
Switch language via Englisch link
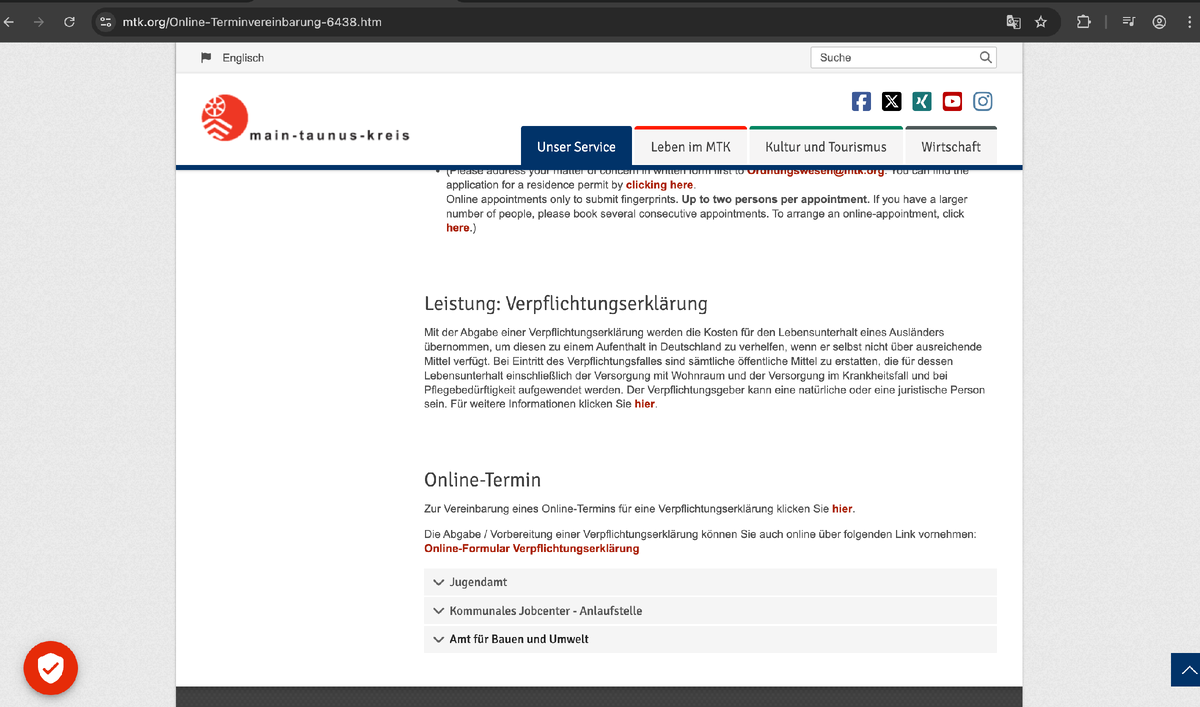coord(243,58)
